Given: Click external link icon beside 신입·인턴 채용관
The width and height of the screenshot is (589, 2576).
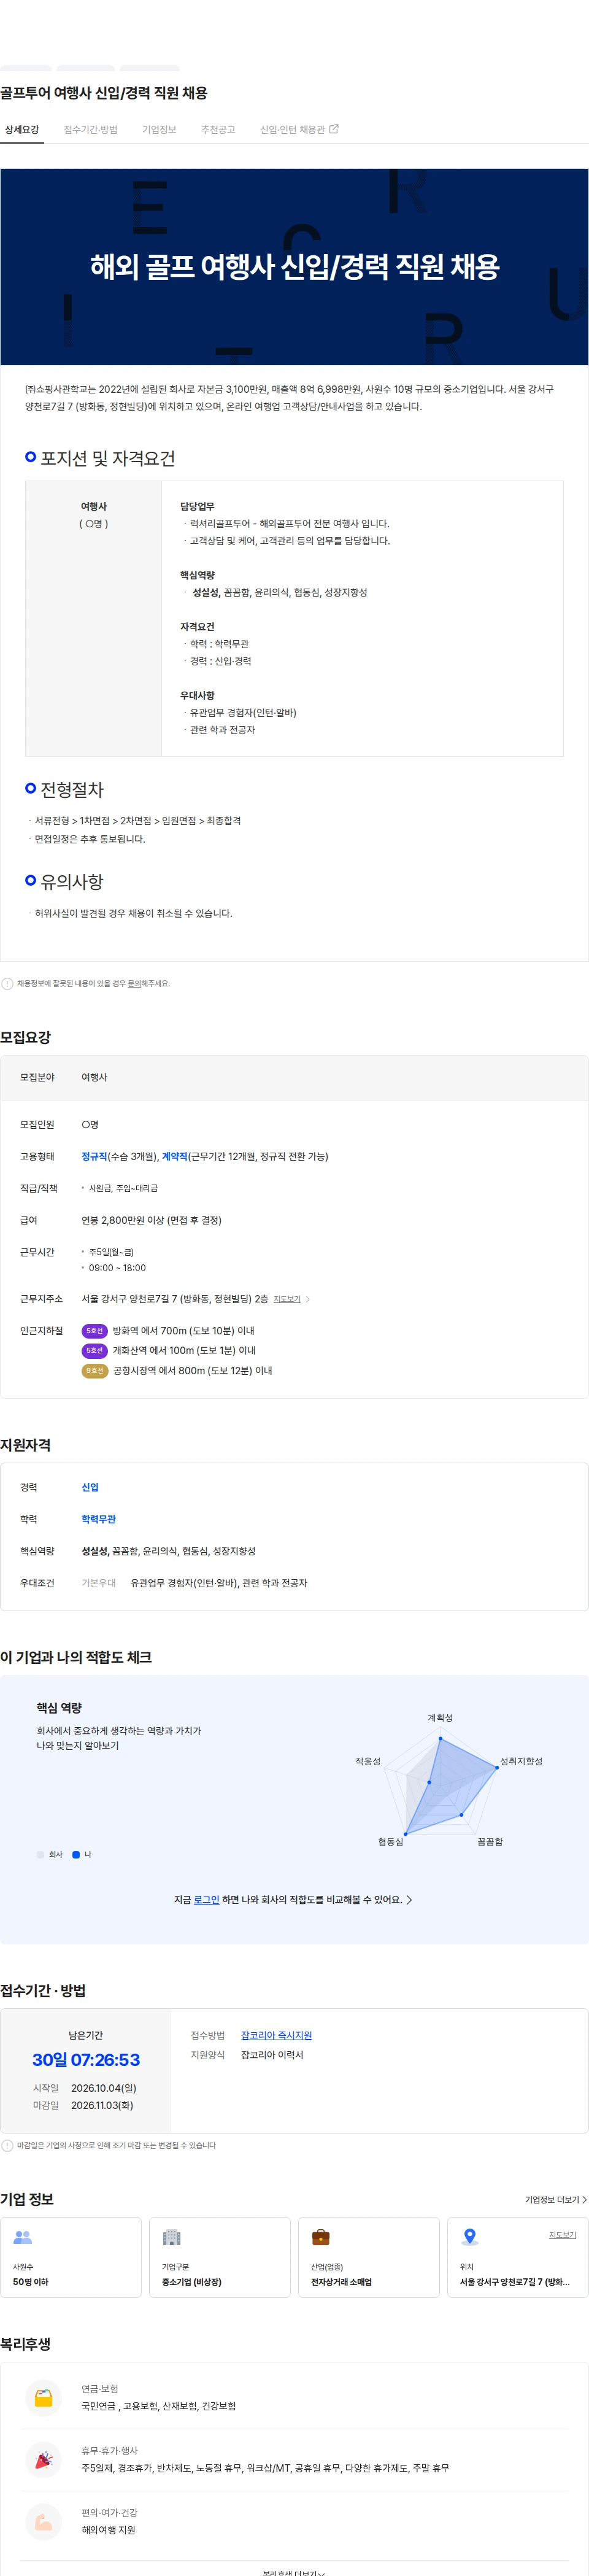Looking at the screenshot, I should point(334,129).
